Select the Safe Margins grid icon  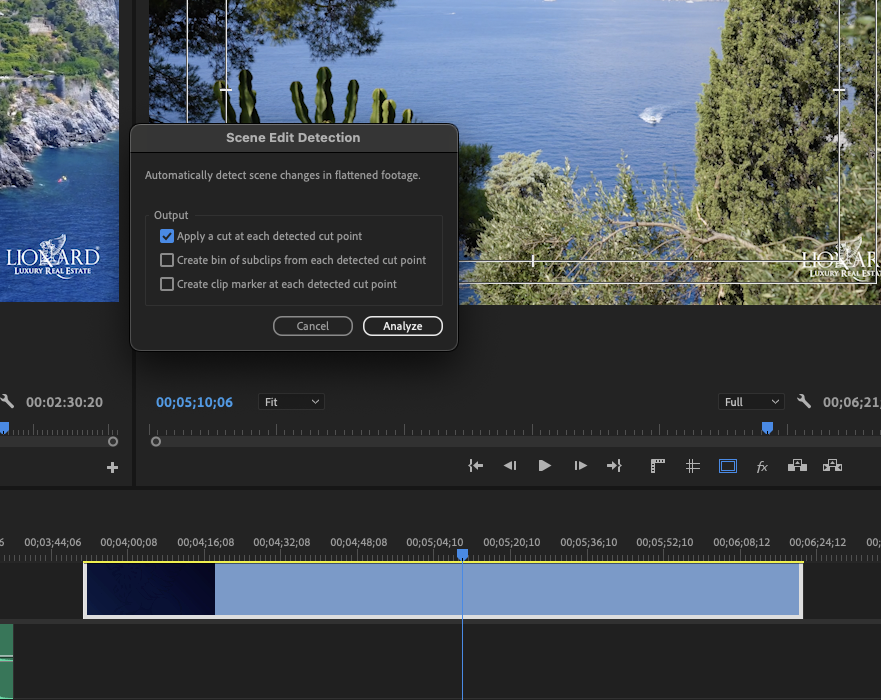[692, 465]
